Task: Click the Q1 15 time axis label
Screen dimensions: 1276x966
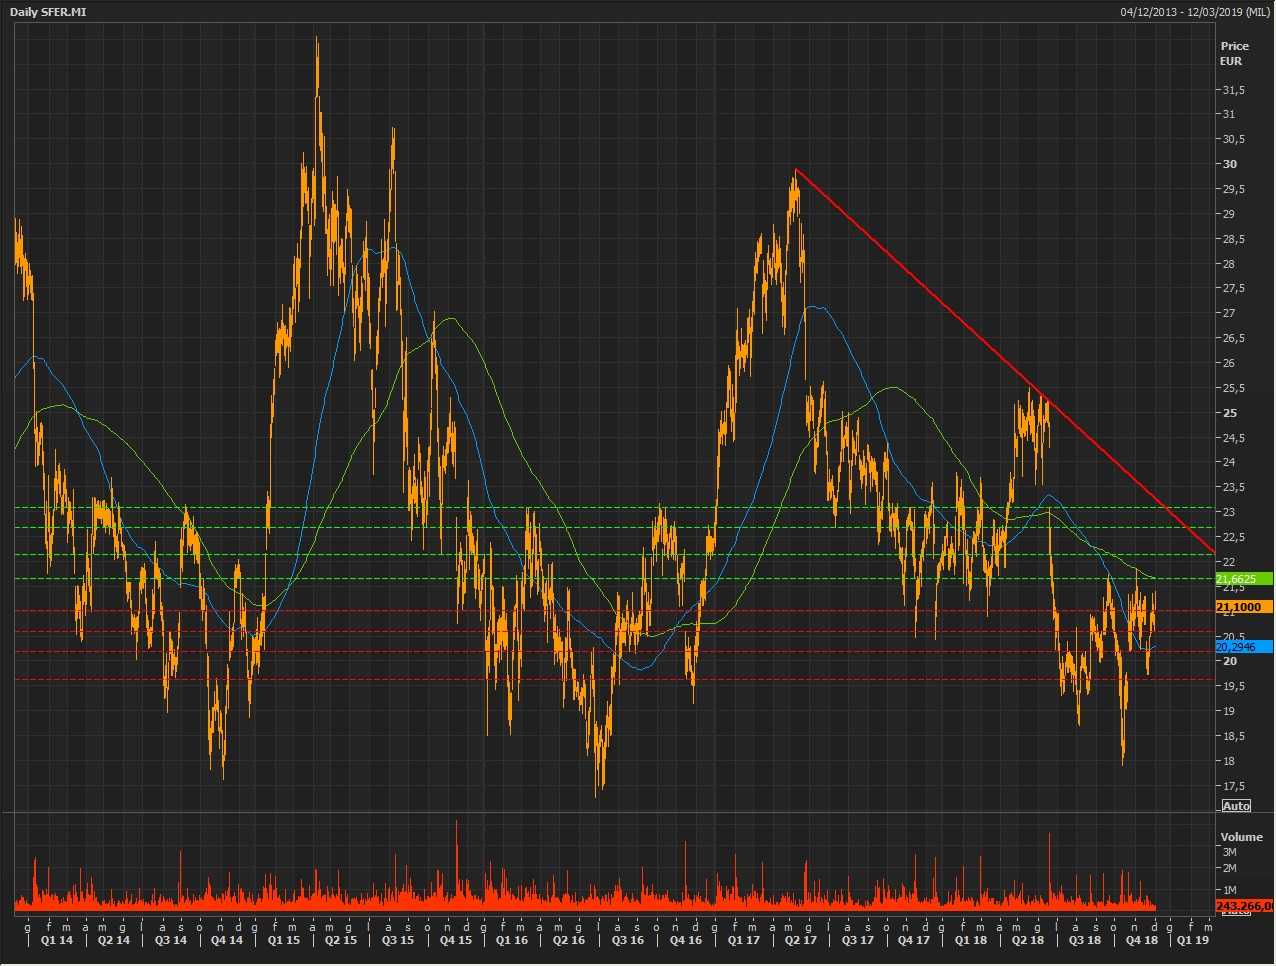Action: click(284, 940)
